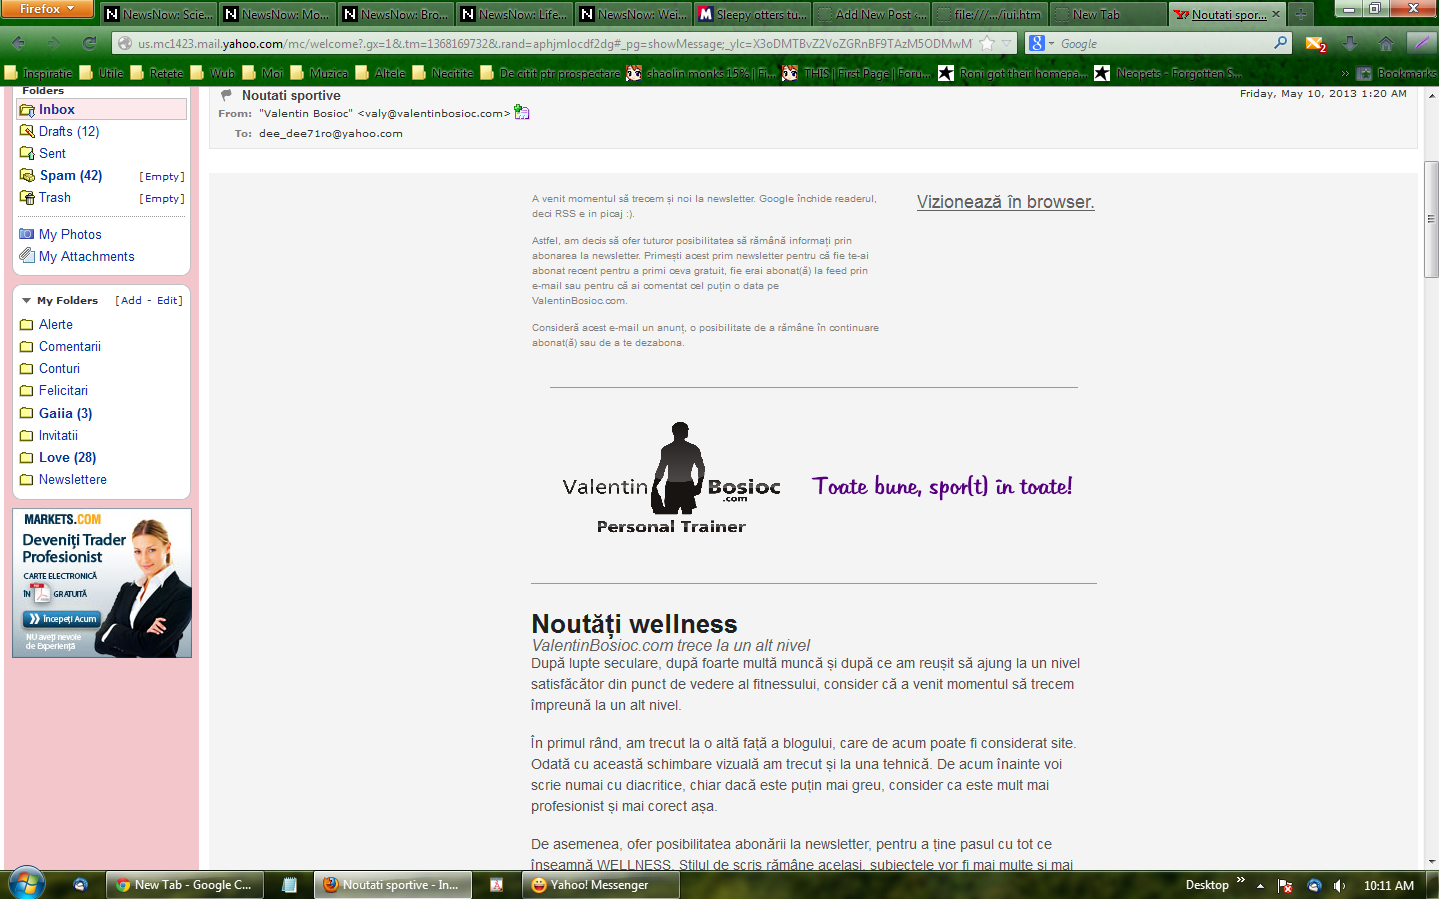This screenshot has height=899, width=1439.
Task: Open the shaolin monks bookmark
Action: coord(701,73)
